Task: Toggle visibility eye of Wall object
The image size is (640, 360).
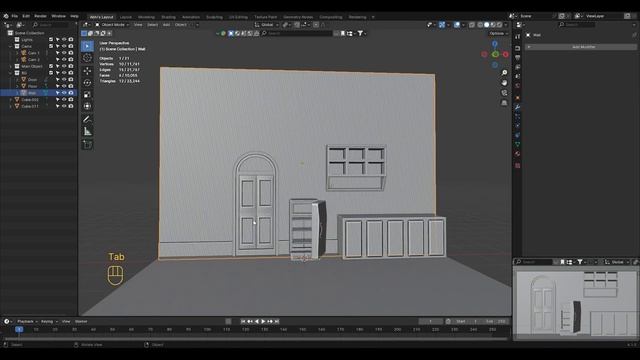Action: (x=64, y=93)
